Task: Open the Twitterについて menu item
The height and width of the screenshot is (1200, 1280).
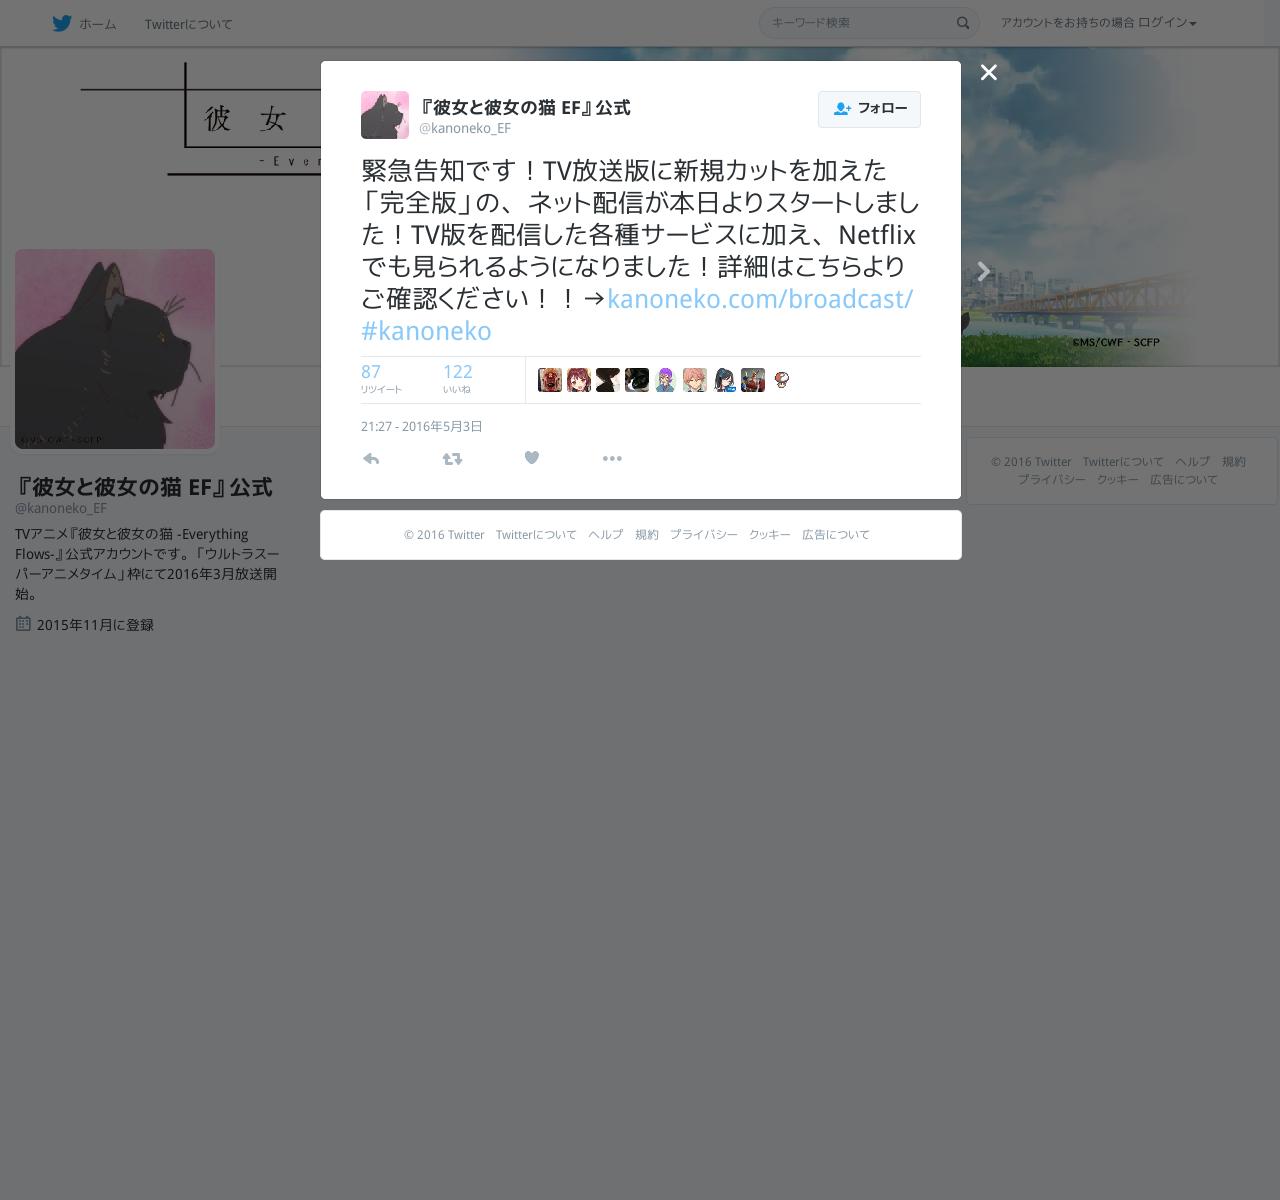Action: pyautogui.click(x=188, y=24)
